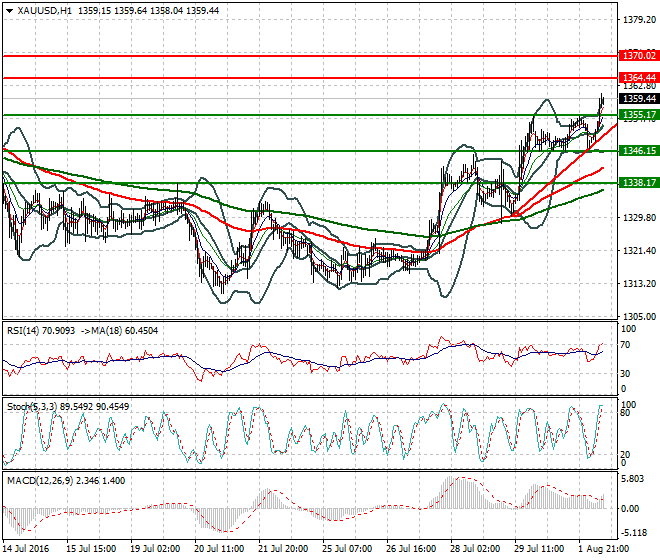Screen dimensions: 660x560
Task: Click the RSI scale value 30
Action: click(x=625, y=373)
